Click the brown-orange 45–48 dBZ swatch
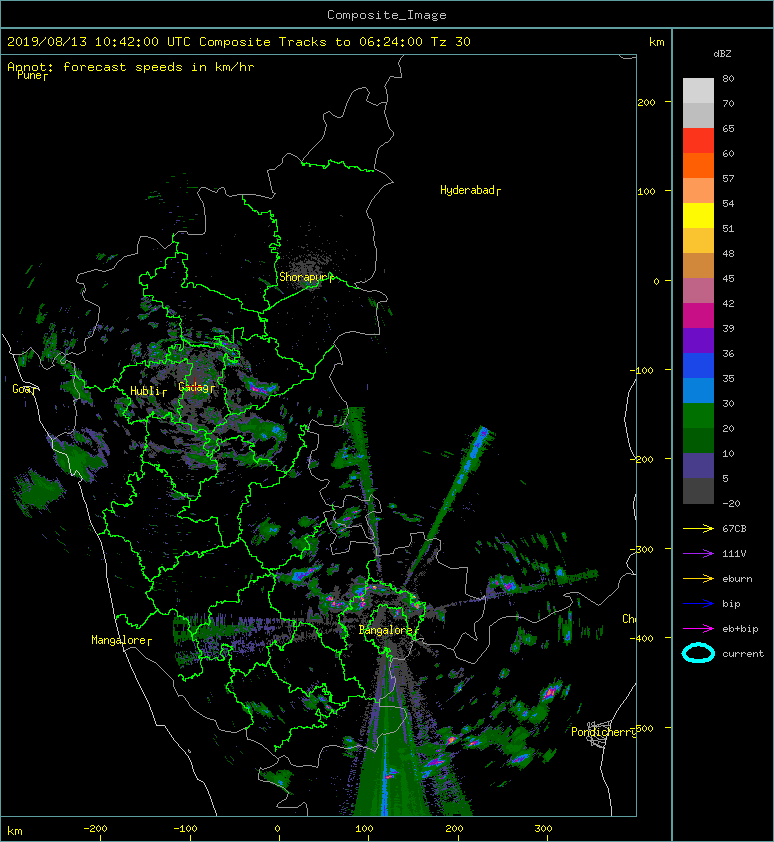 (x=698, y=265)
